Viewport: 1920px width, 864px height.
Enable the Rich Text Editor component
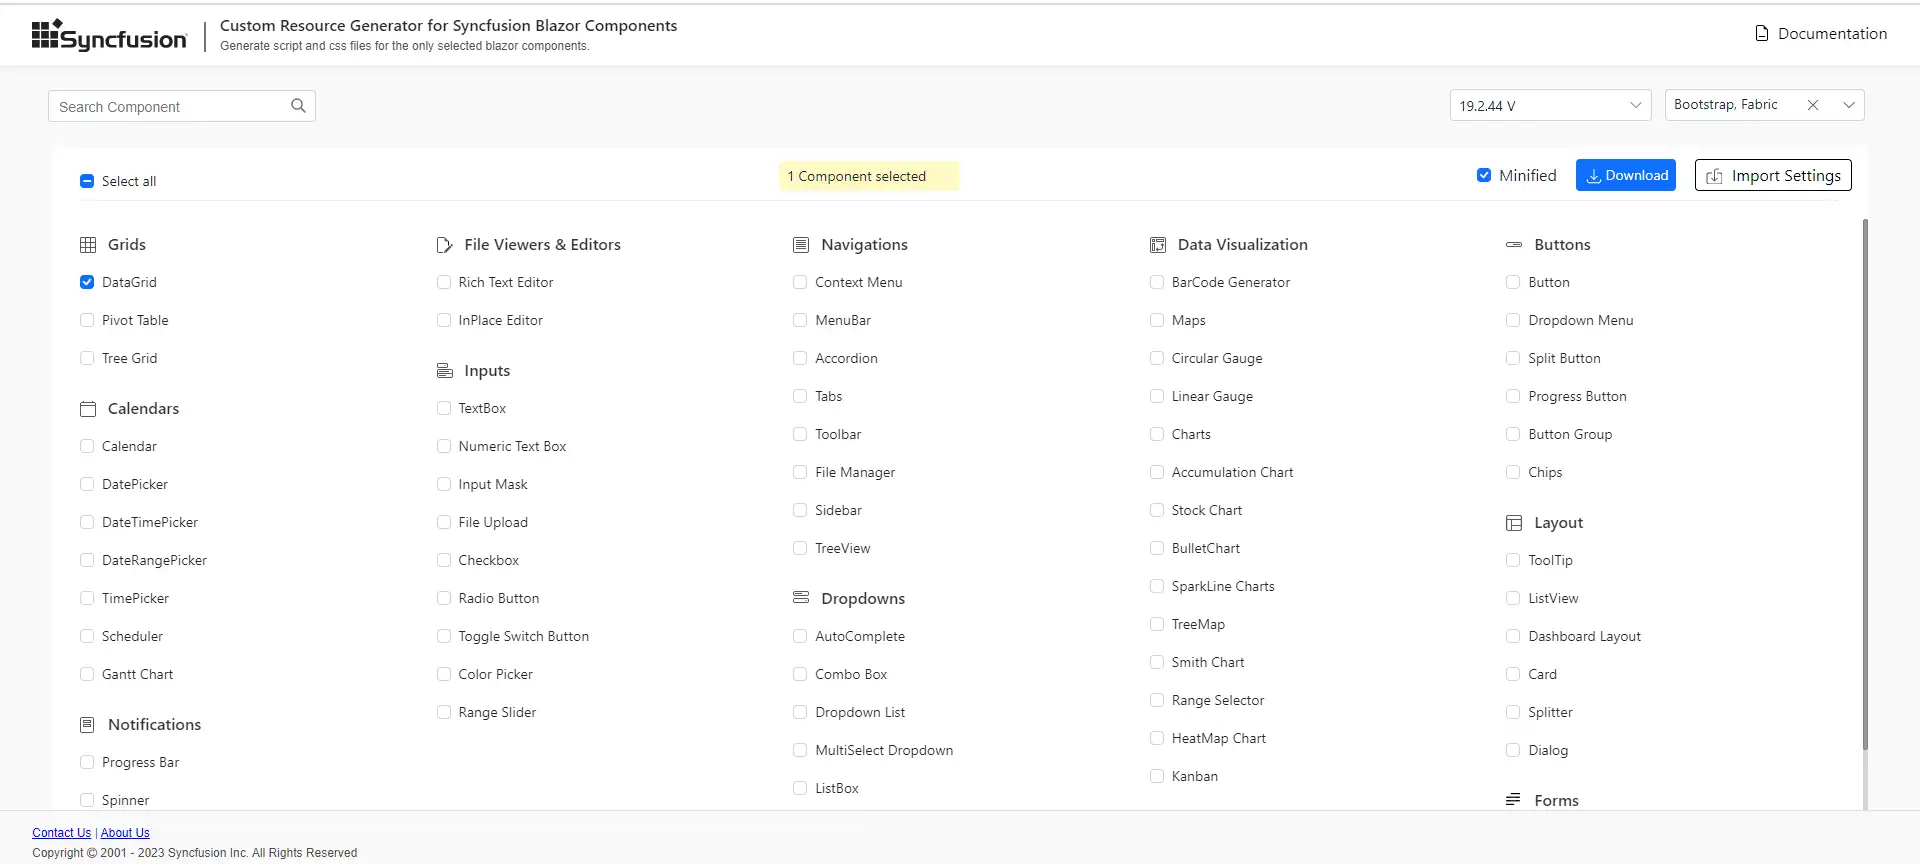(444, 283)
